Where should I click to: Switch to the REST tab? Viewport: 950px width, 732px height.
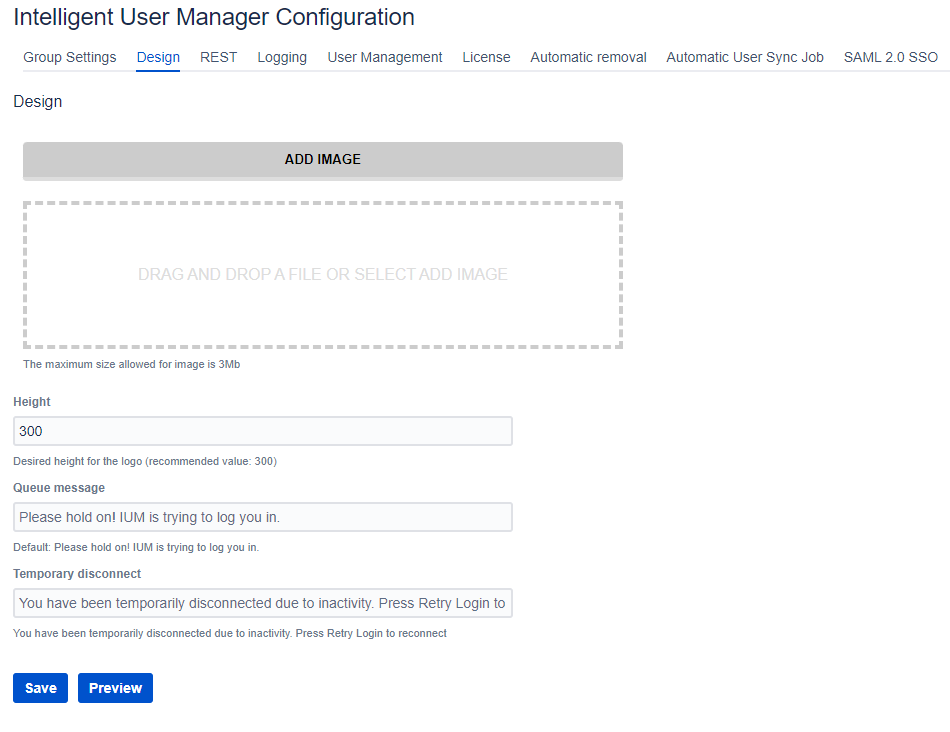[218, 57]
